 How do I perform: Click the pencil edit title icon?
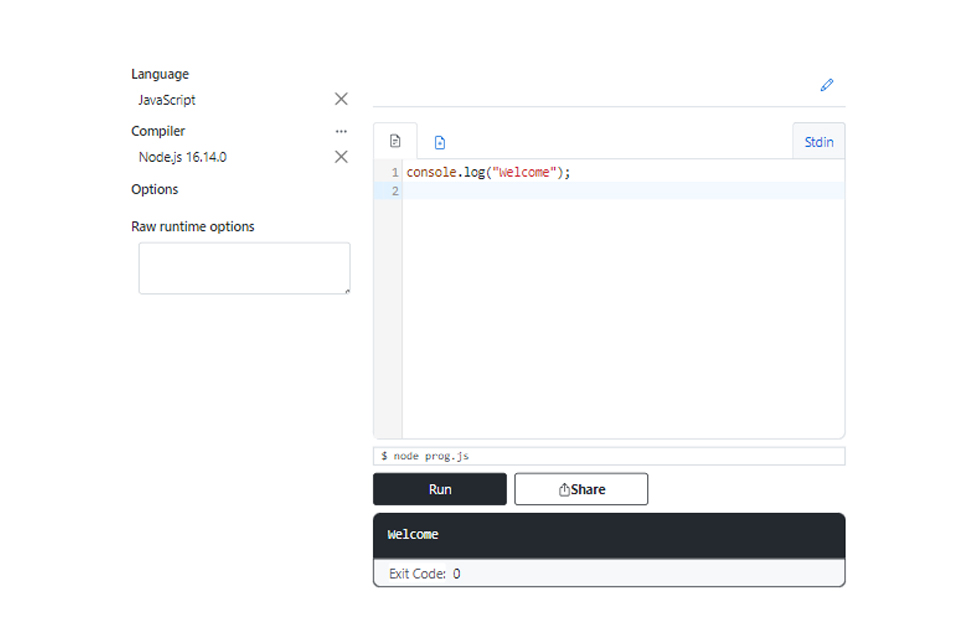point(827,85)
